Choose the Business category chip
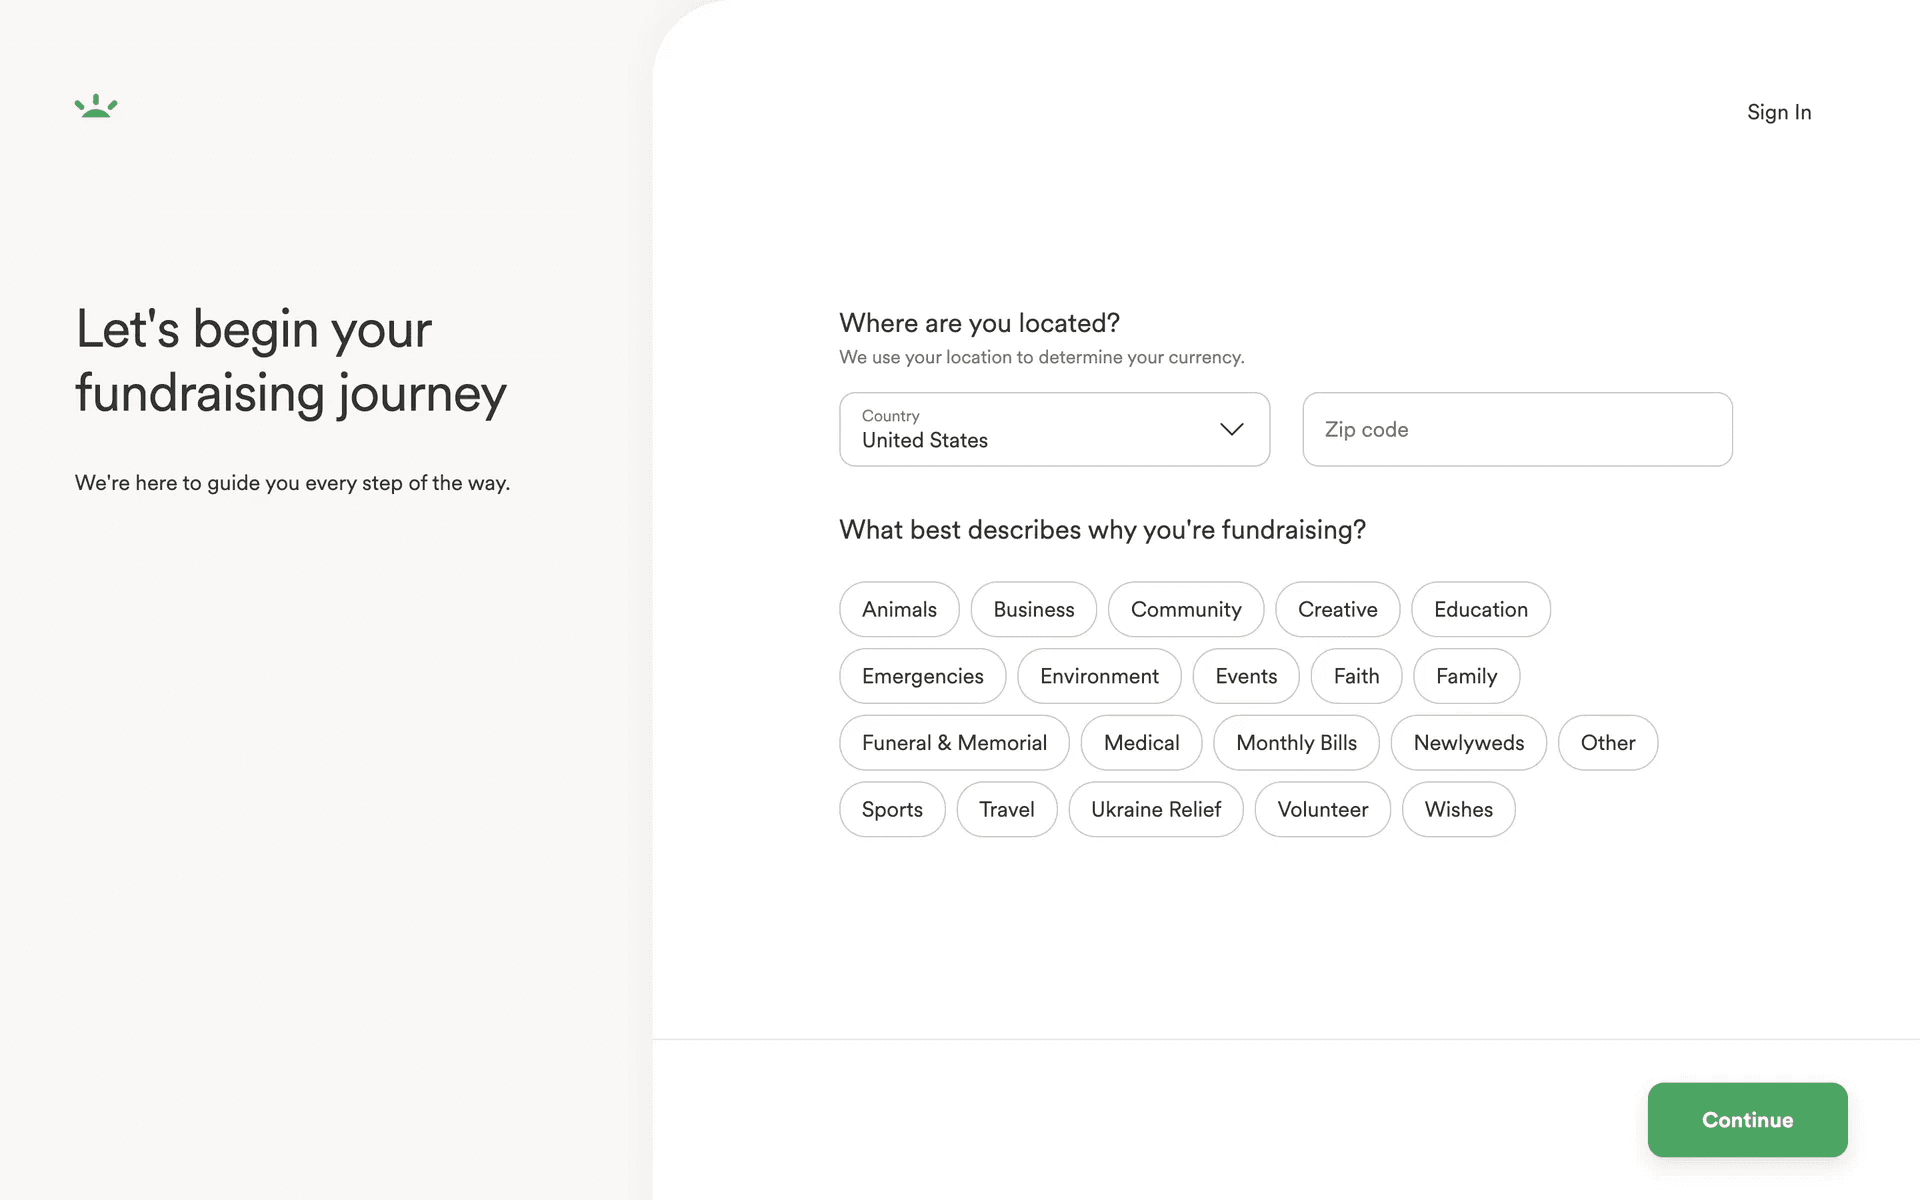Screen dimensions: 1920x1200 (1034, 609)
